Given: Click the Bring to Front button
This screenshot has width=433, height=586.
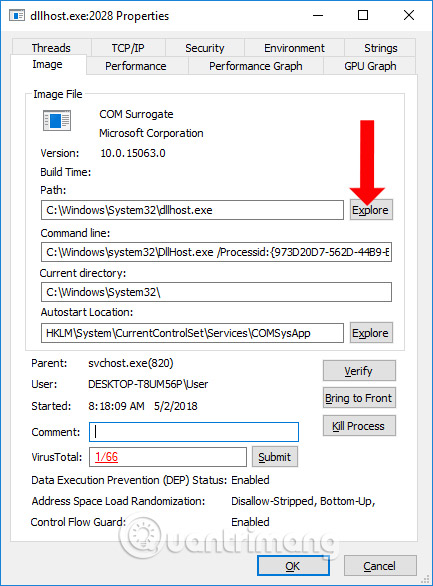Looking at the screenshot, I should [359, 398].
